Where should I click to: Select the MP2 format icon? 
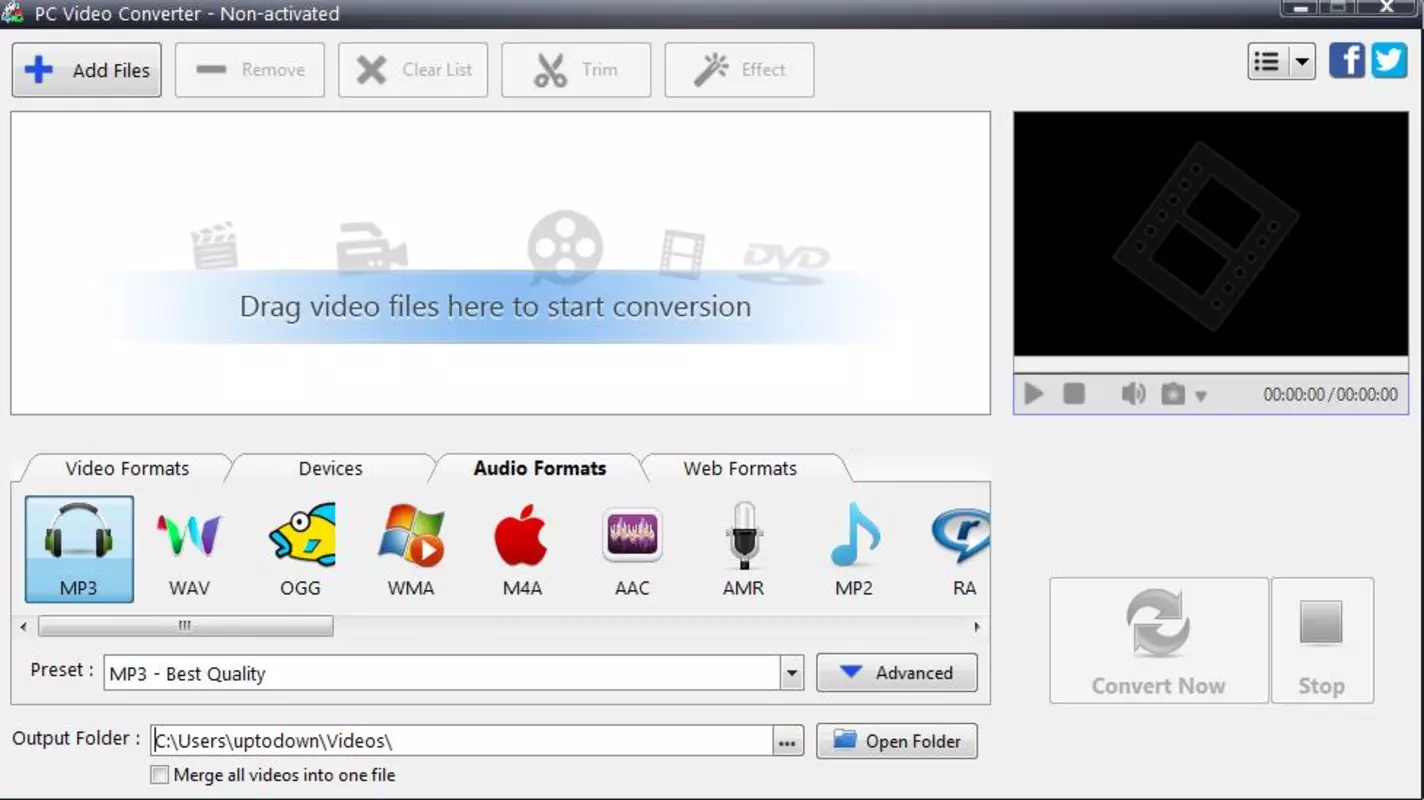coord(854,549)
